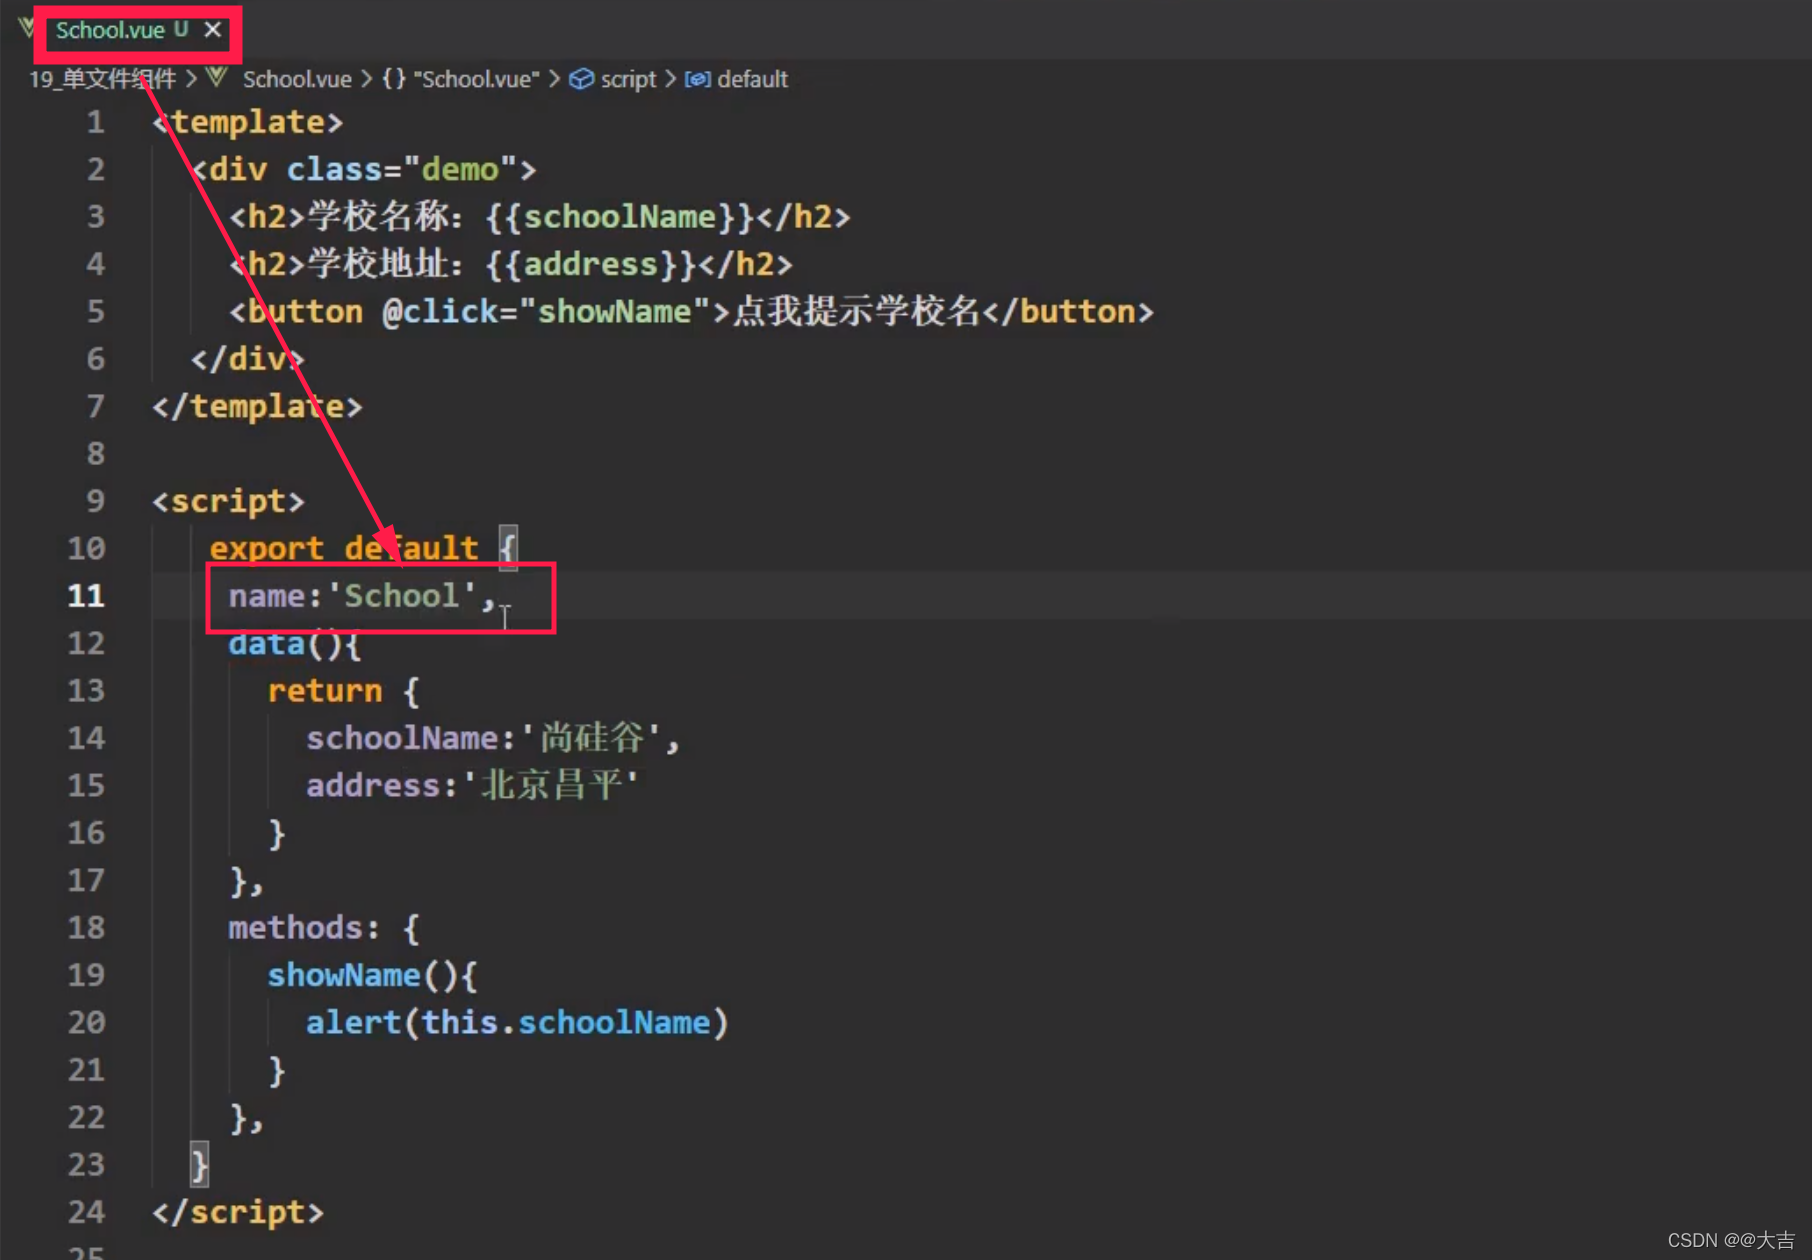Click line number 11 in gutter

tap(86, 596)
